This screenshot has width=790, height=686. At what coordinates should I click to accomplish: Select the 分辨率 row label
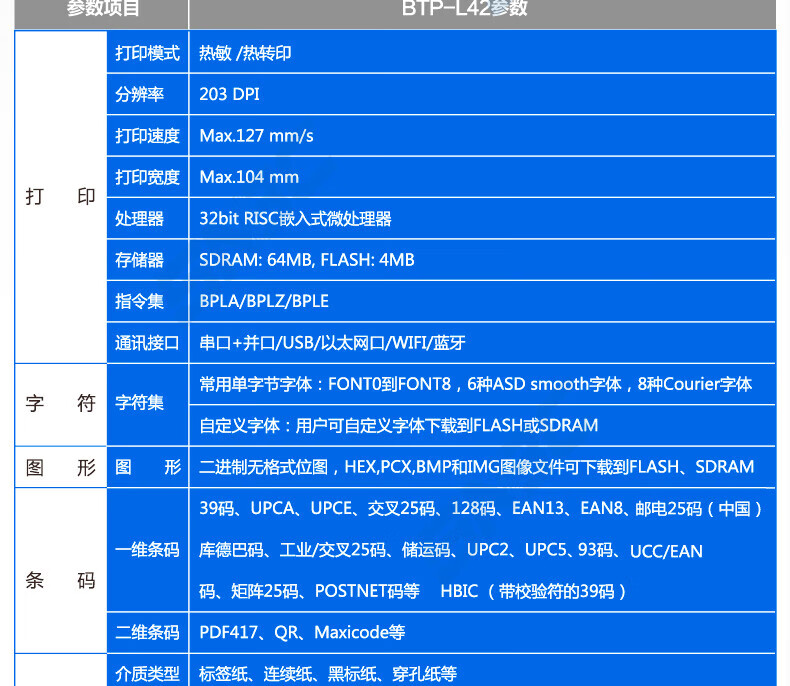pyautogui.click(x=140, y=94)
